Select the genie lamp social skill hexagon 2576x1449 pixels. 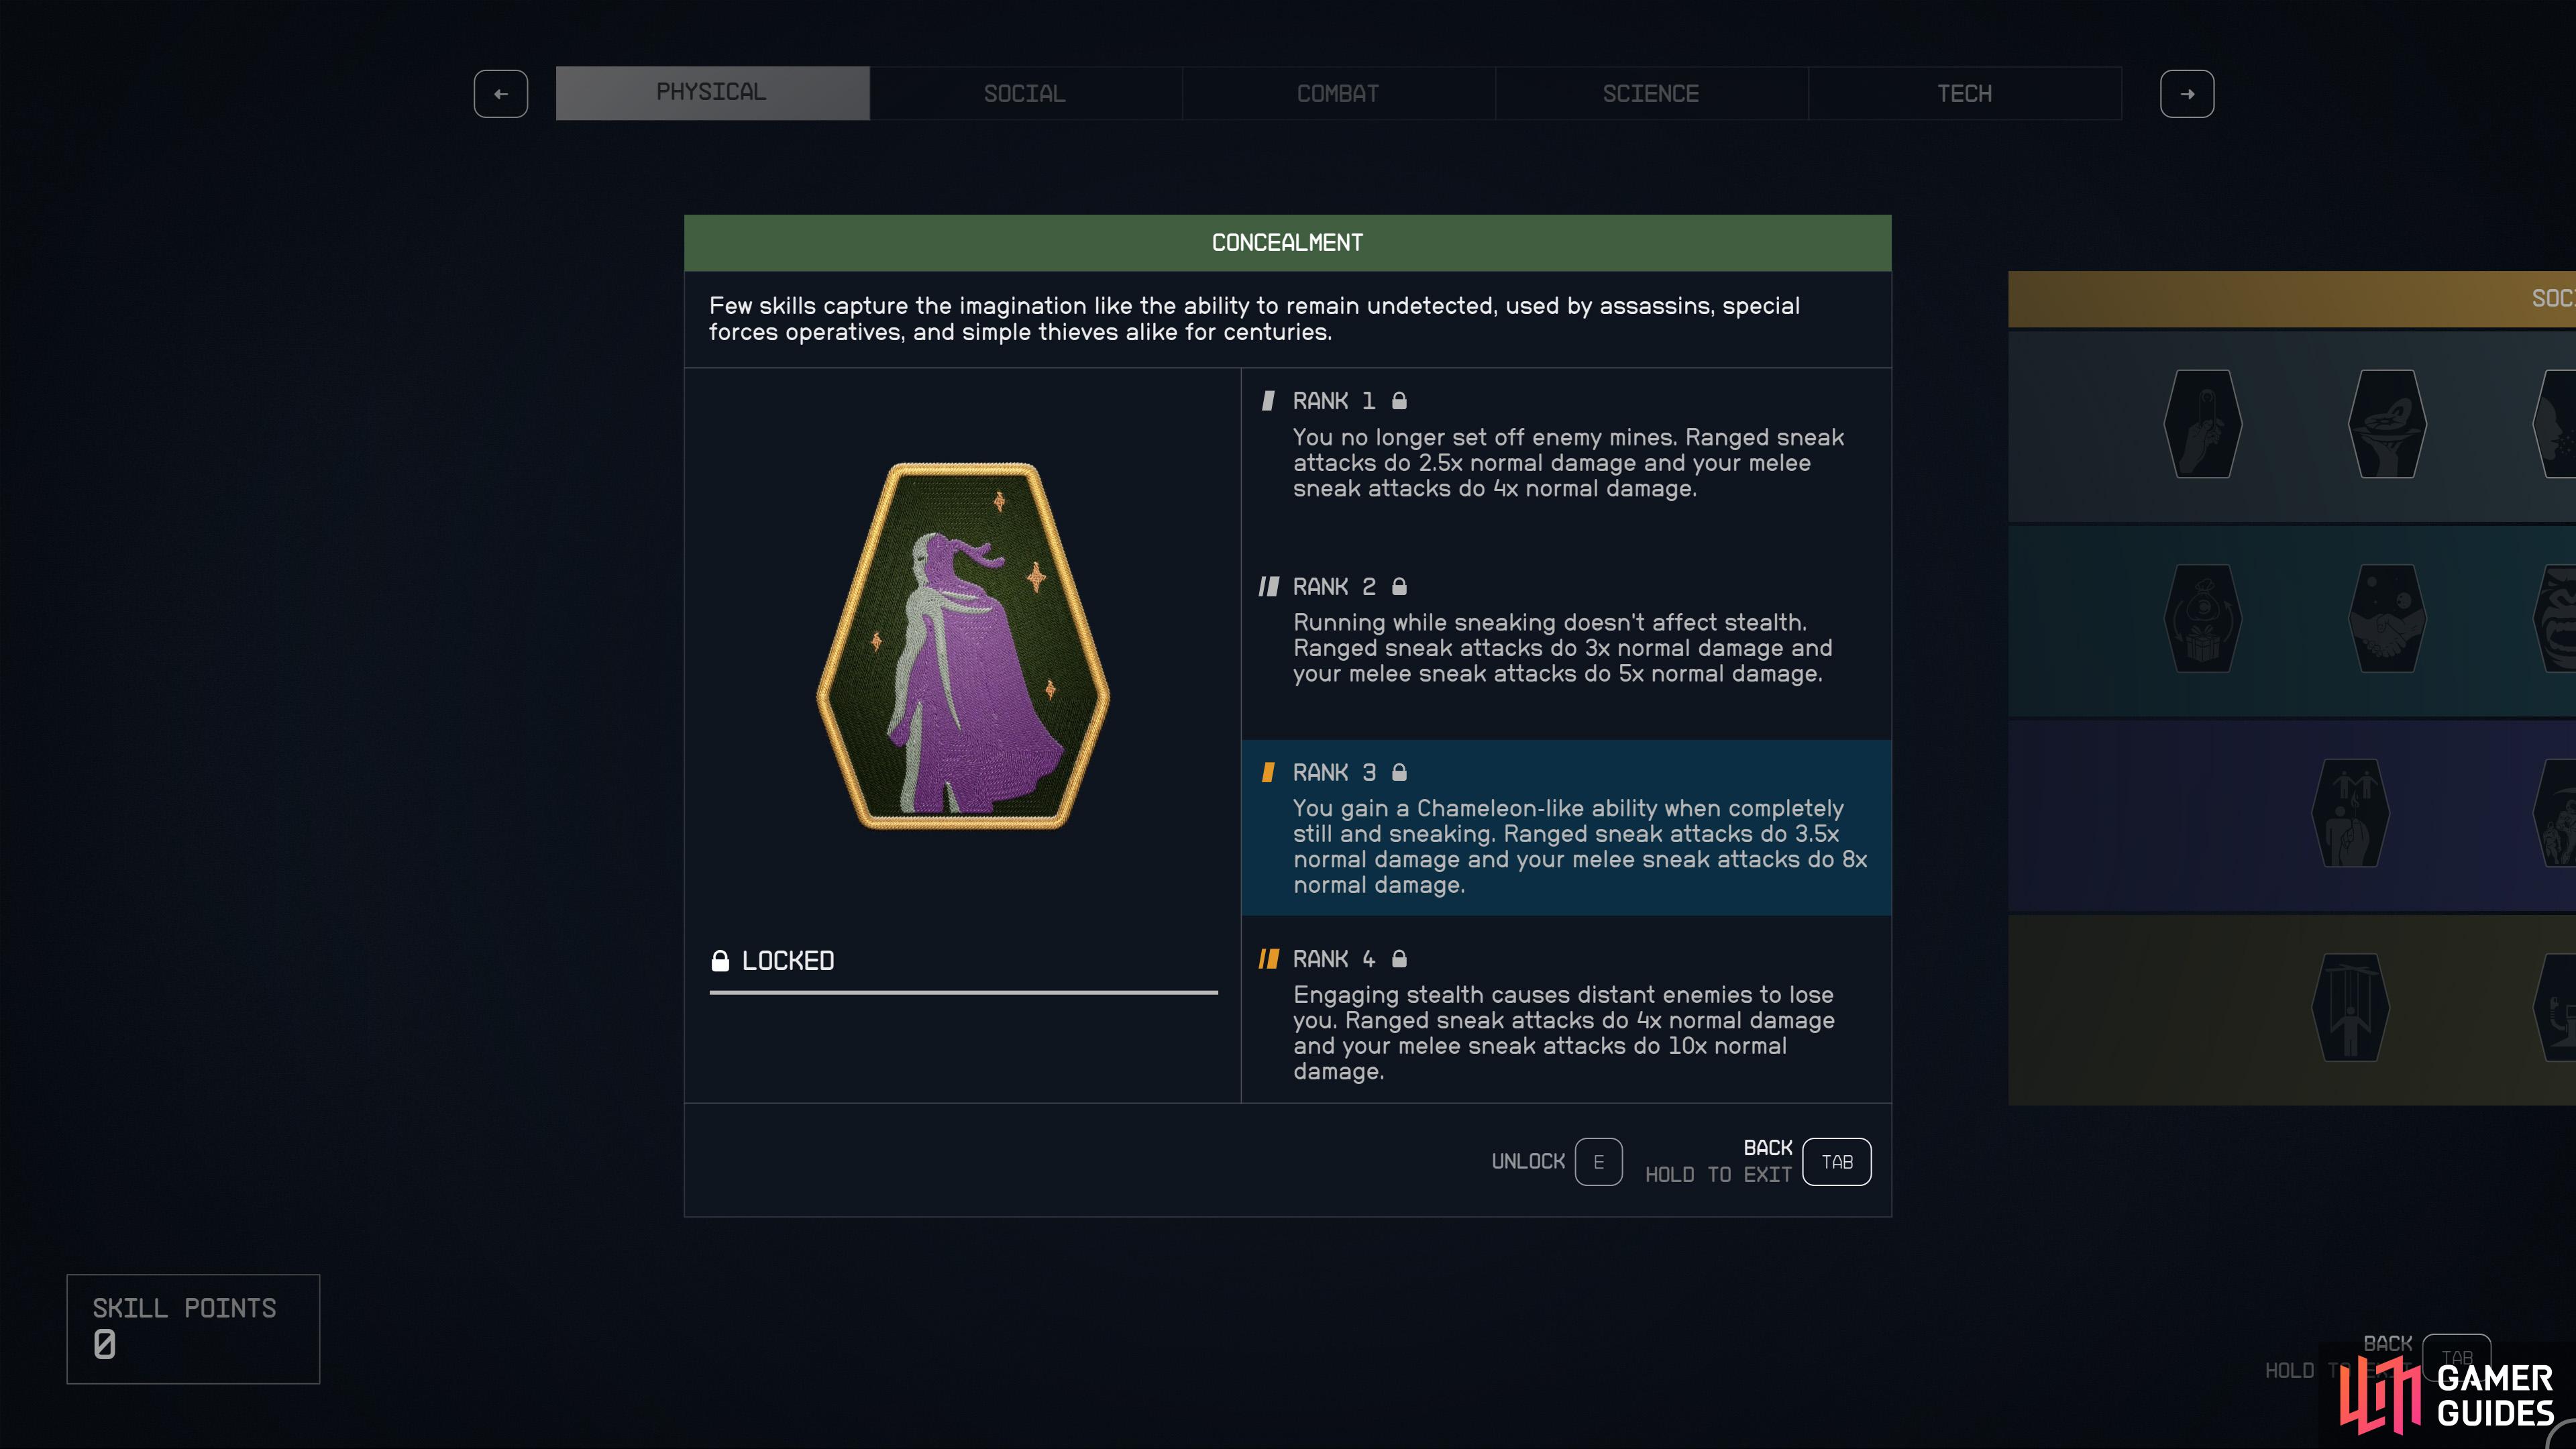tap(2387, 424)
